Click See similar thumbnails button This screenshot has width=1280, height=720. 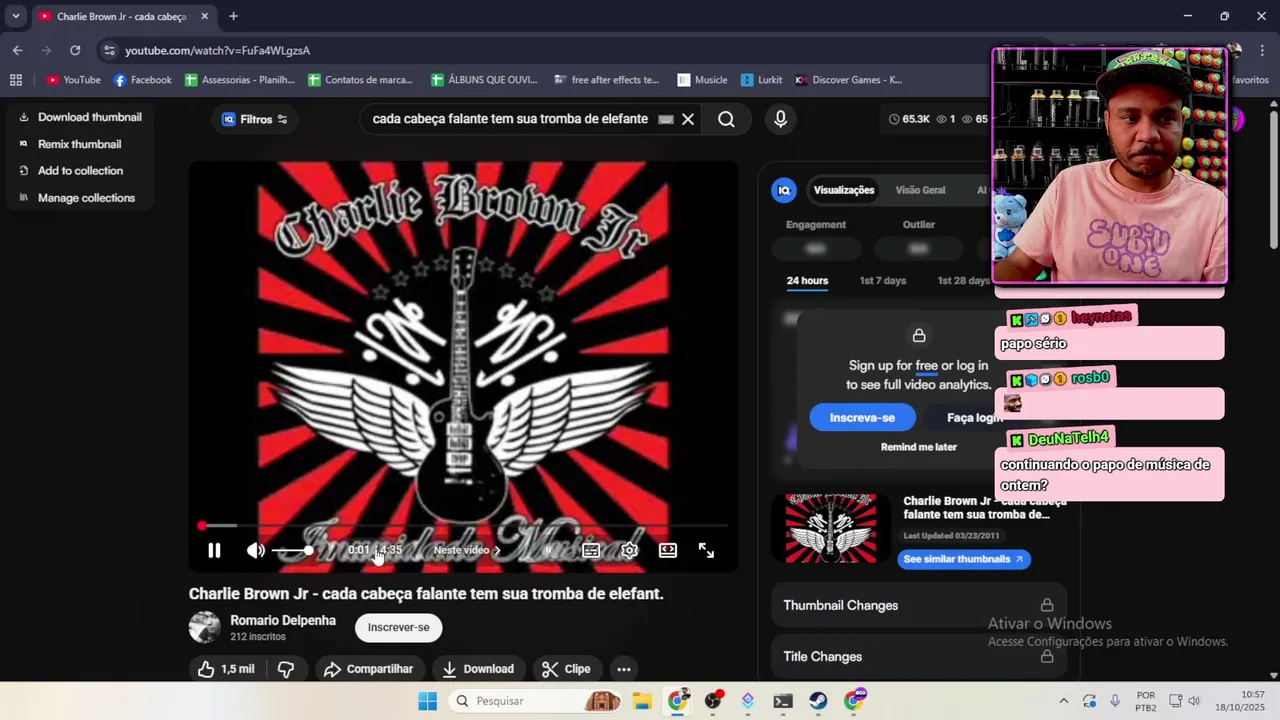click(964, 559)
